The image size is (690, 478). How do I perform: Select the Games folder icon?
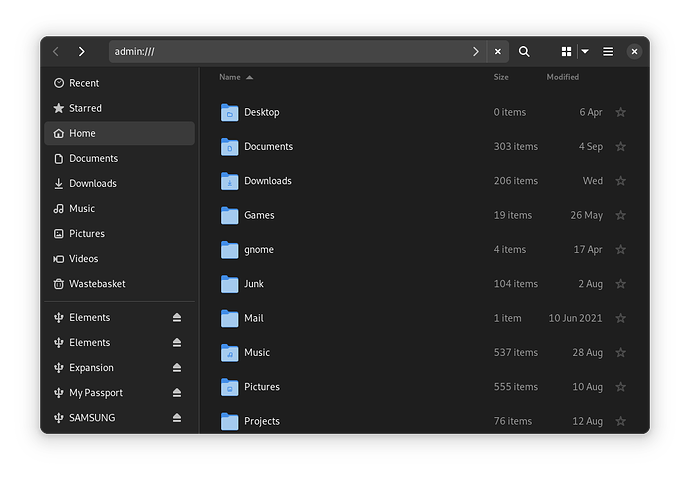[229, 216]
